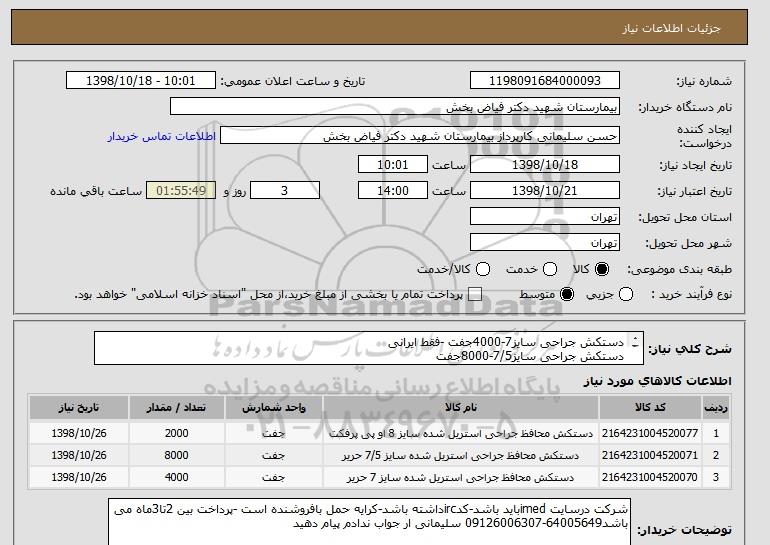Image resolution: width=770 pixels, height=545 pixels.
Task: Click product code 2164231004520077
Action: 650,433
